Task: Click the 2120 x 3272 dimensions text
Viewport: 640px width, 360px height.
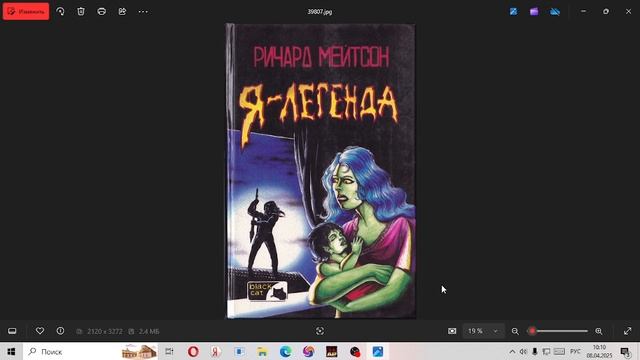Action: coord(105,331)
